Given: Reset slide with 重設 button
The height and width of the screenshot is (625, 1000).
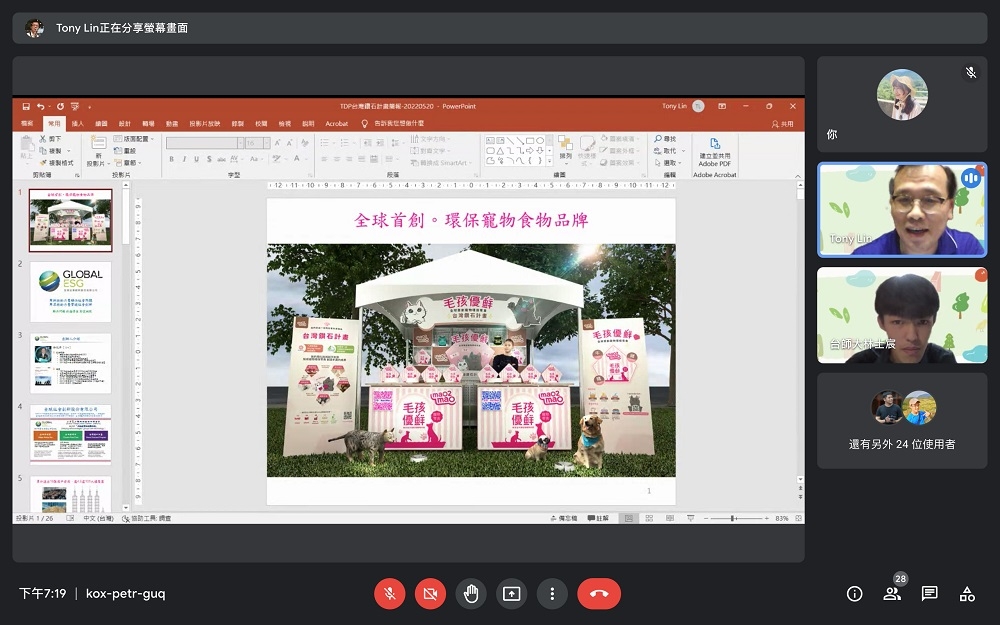Looking at the screenshot, I should point(125,151).
